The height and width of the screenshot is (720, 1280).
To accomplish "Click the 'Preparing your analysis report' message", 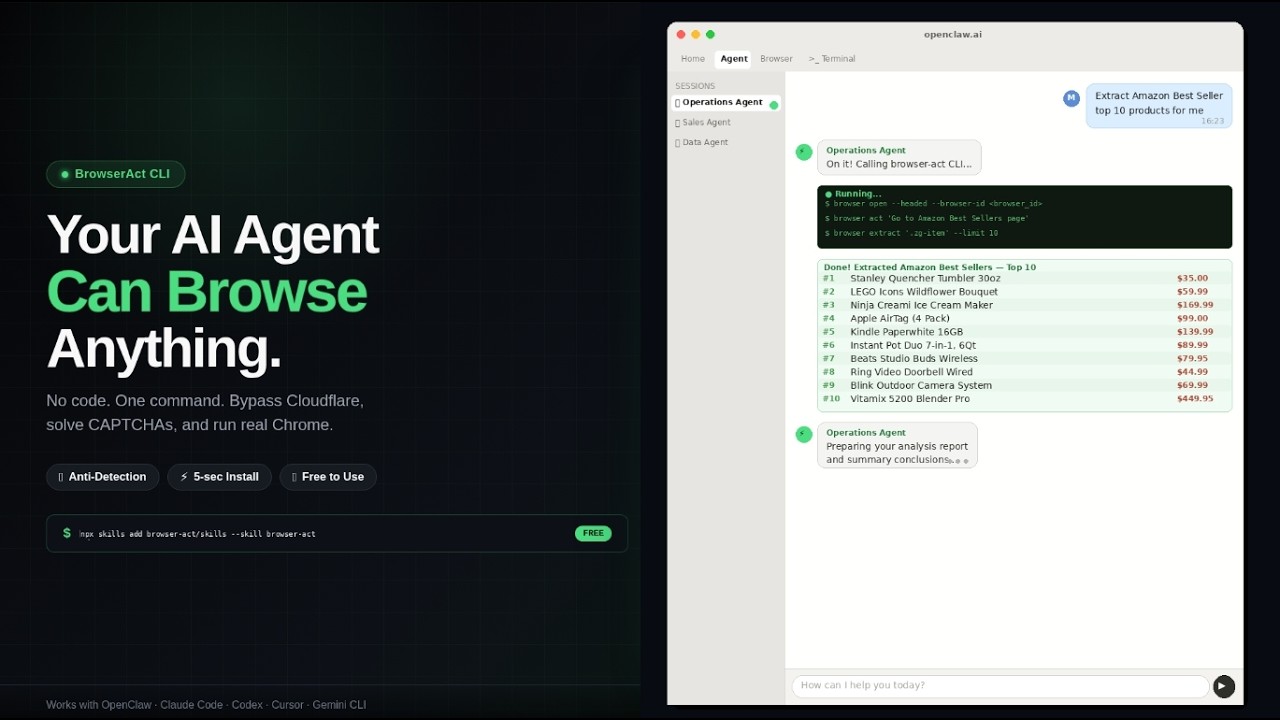I will click(897, 445).
